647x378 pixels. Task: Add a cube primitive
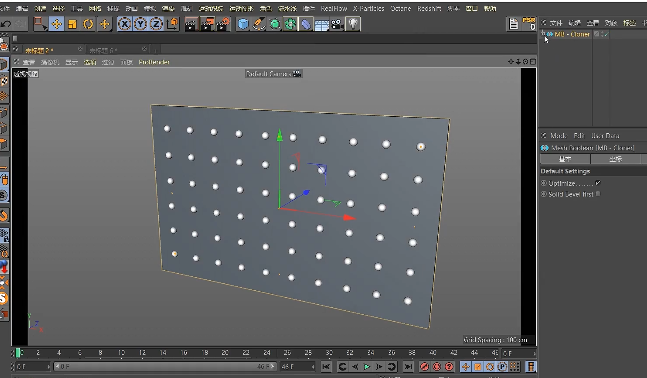[243, 24]
